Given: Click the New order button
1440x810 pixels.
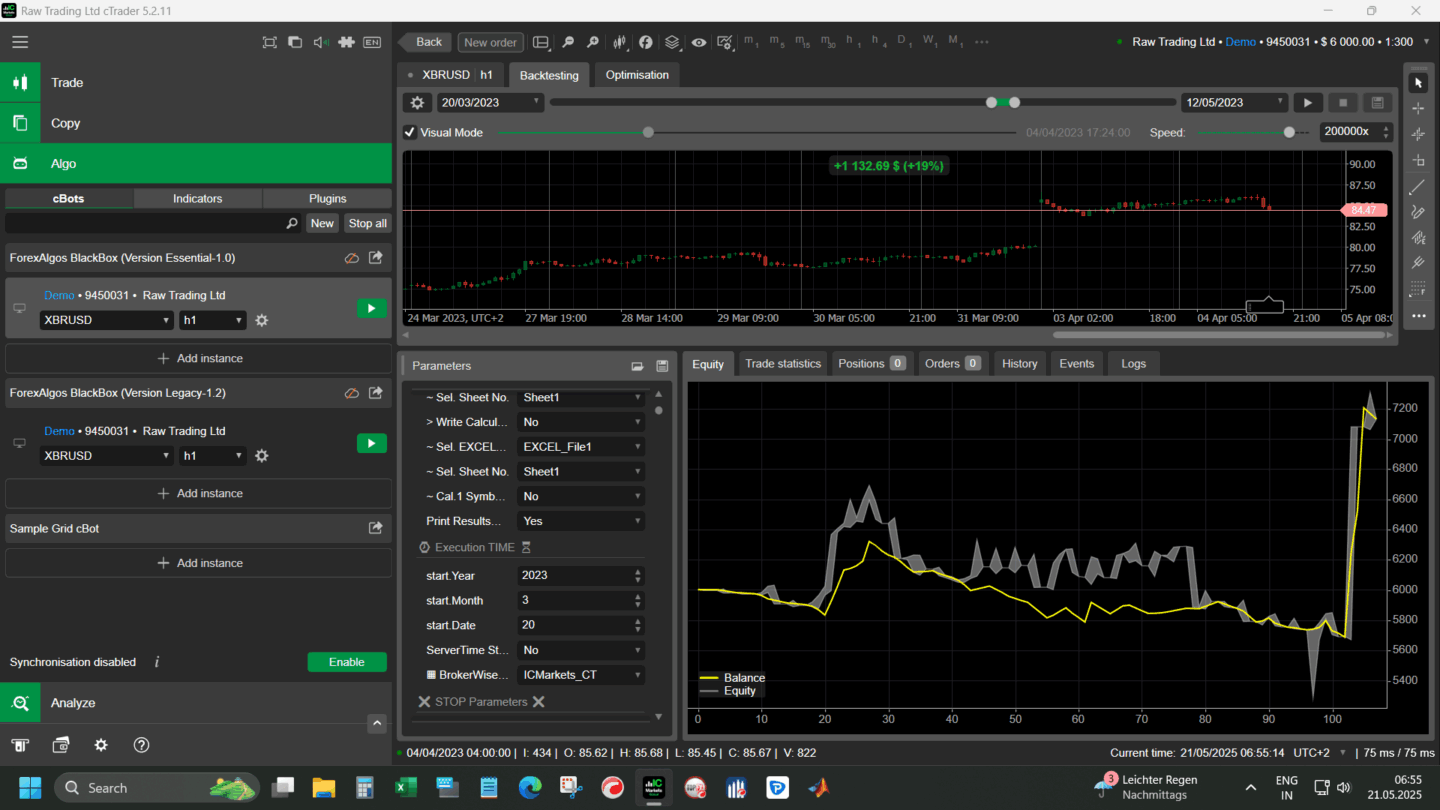Looking at the screenshot, I should point(490,42).
